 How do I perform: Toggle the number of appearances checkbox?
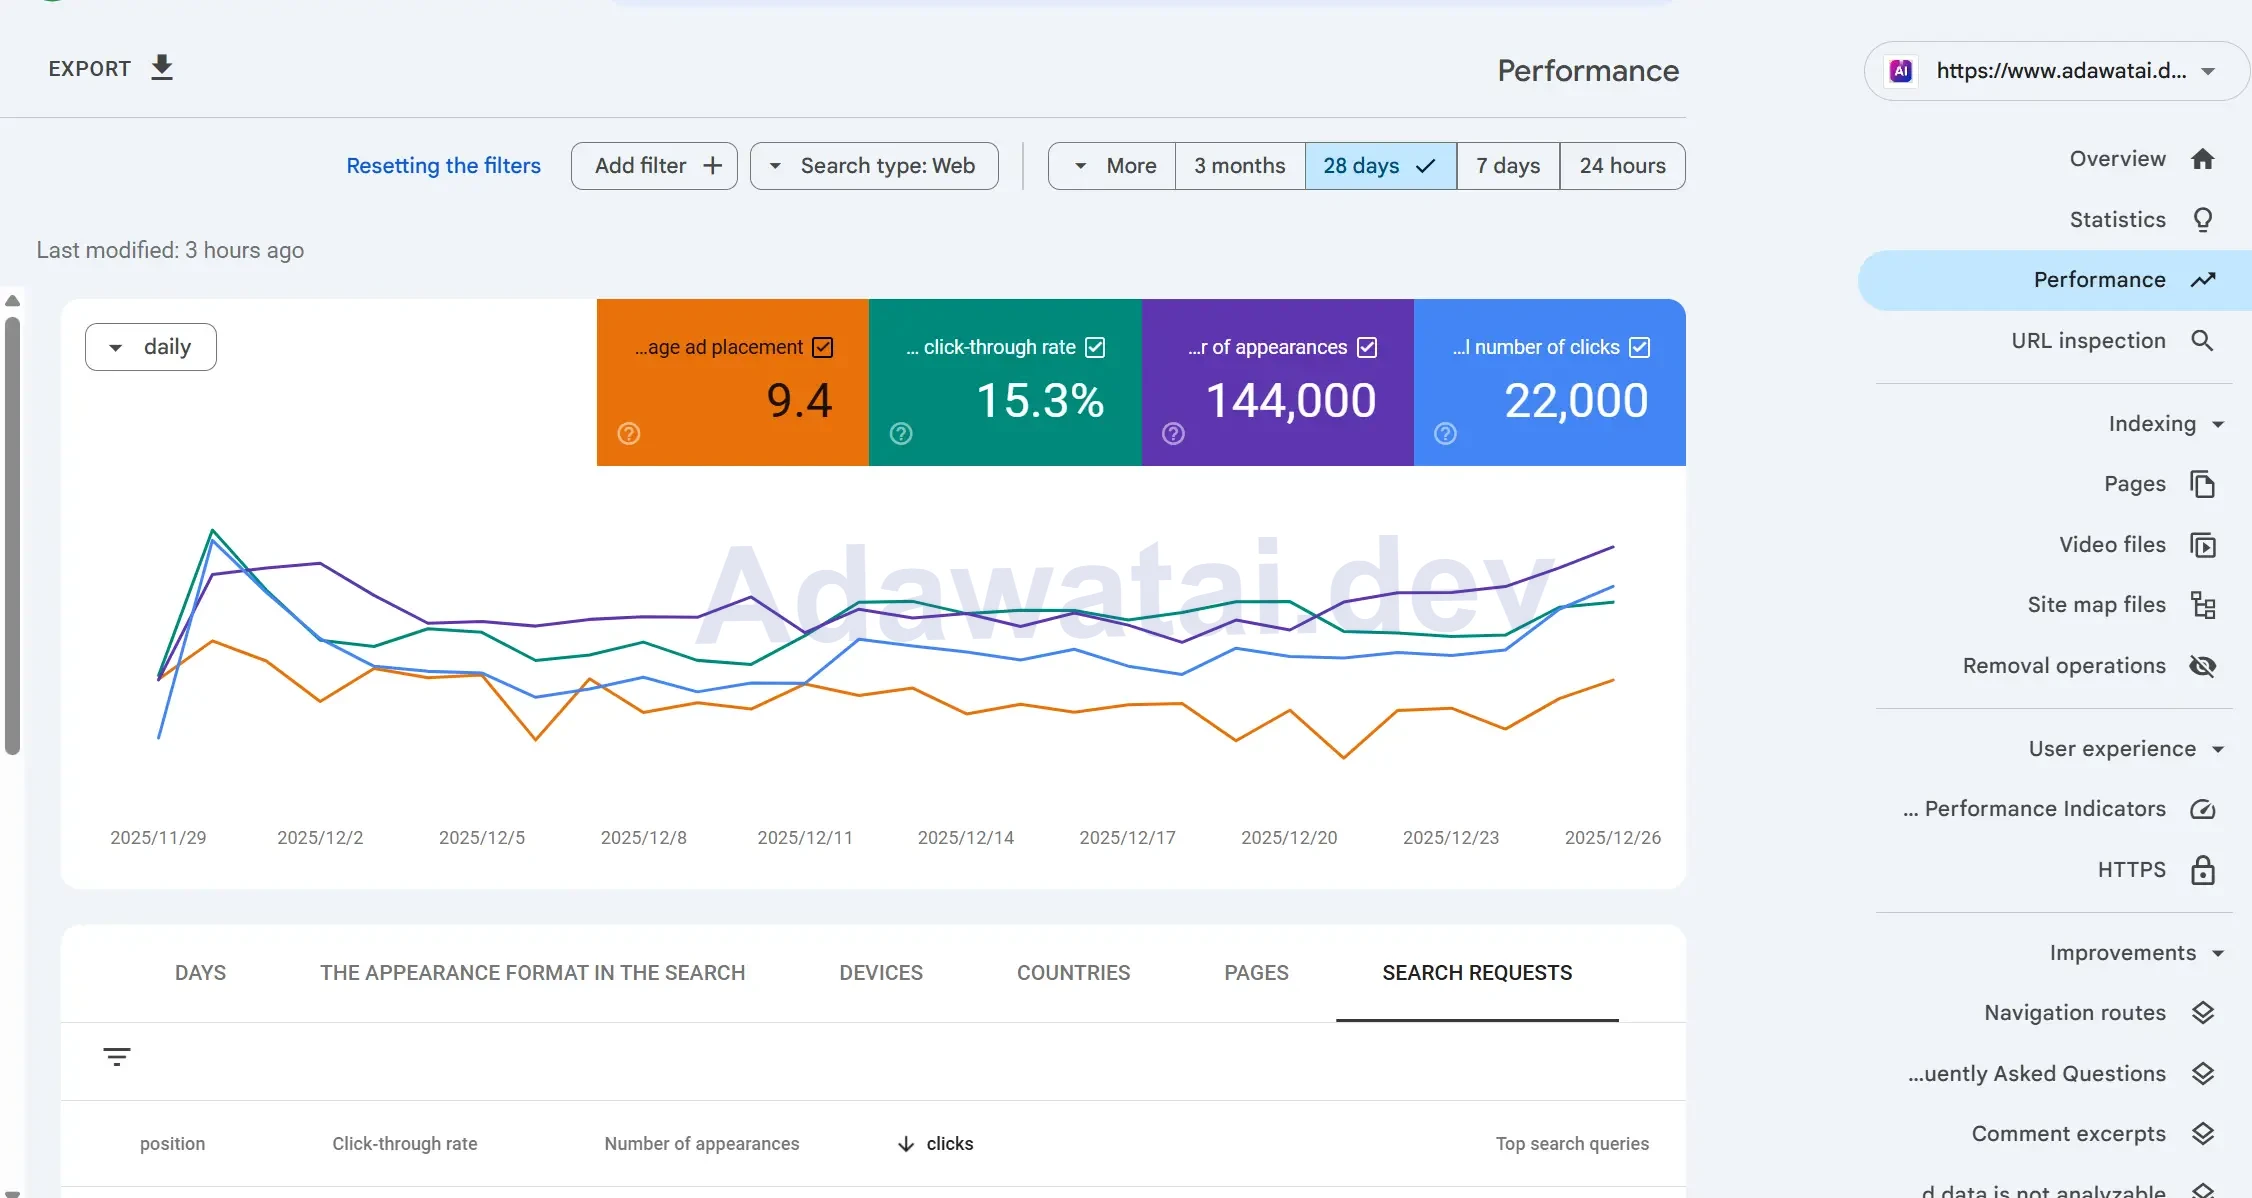1367,347
